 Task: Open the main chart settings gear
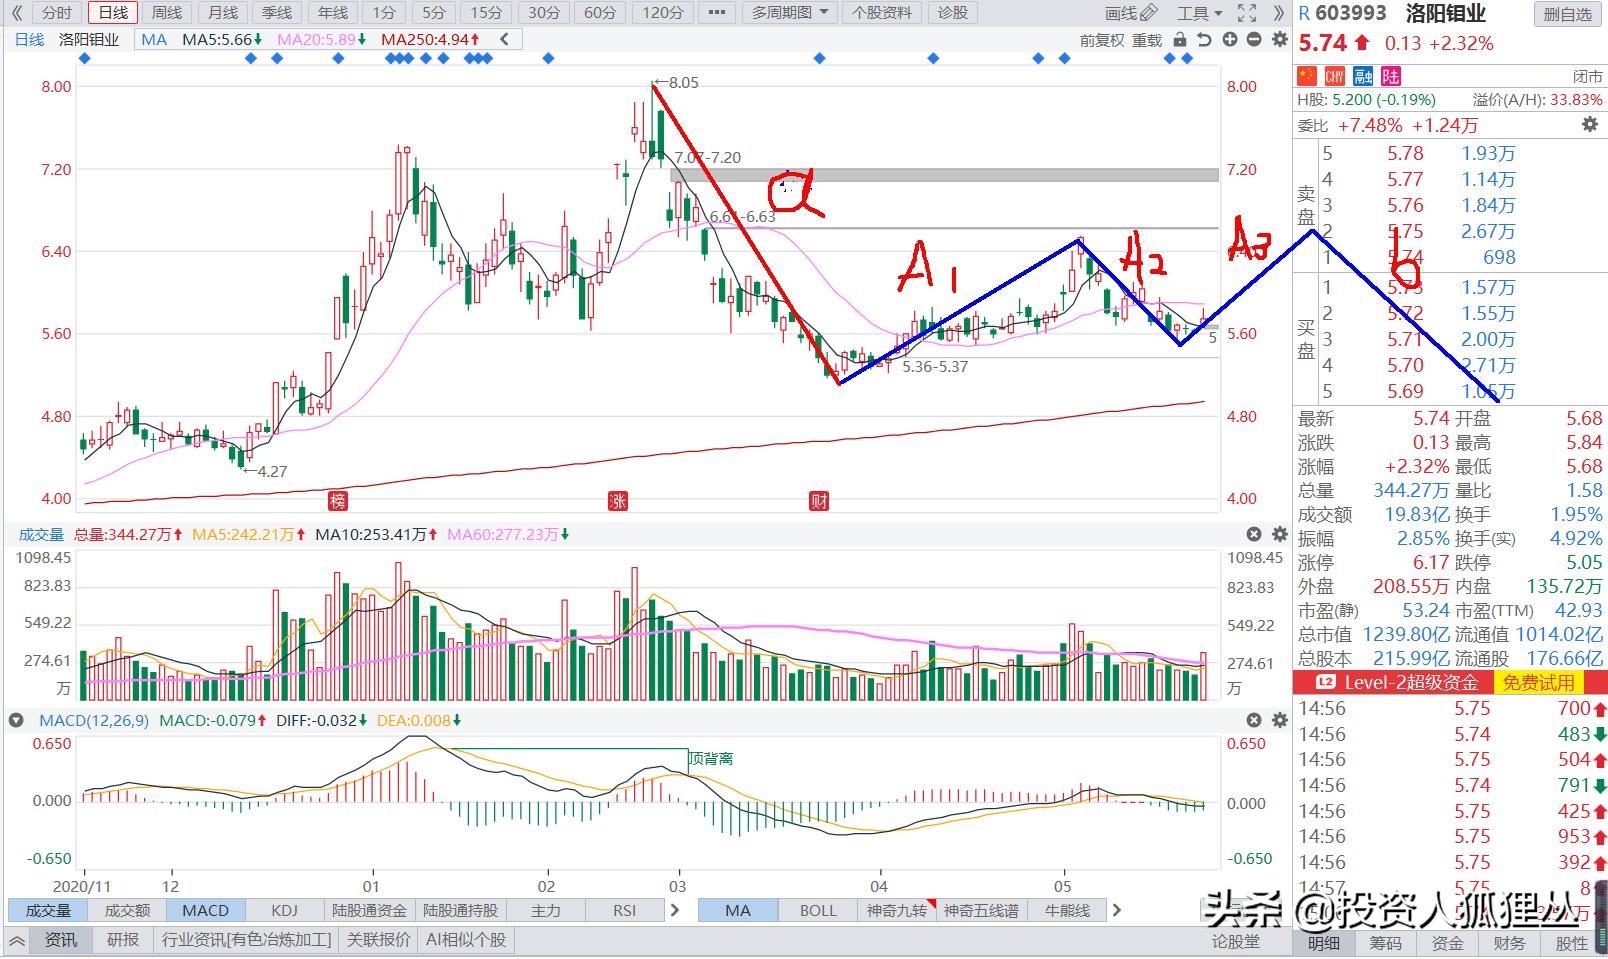(1279, 40)
